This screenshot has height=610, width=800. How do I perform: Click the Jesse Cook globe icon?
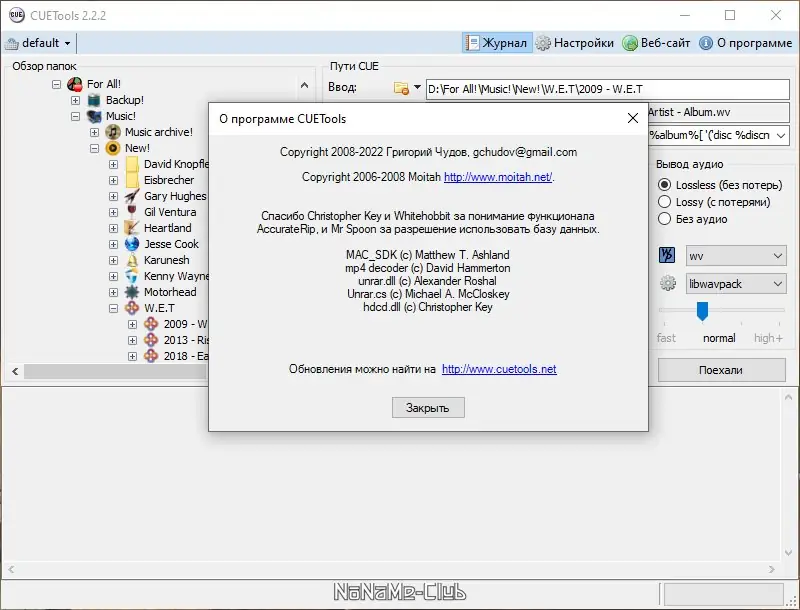(x=132, y=244)
